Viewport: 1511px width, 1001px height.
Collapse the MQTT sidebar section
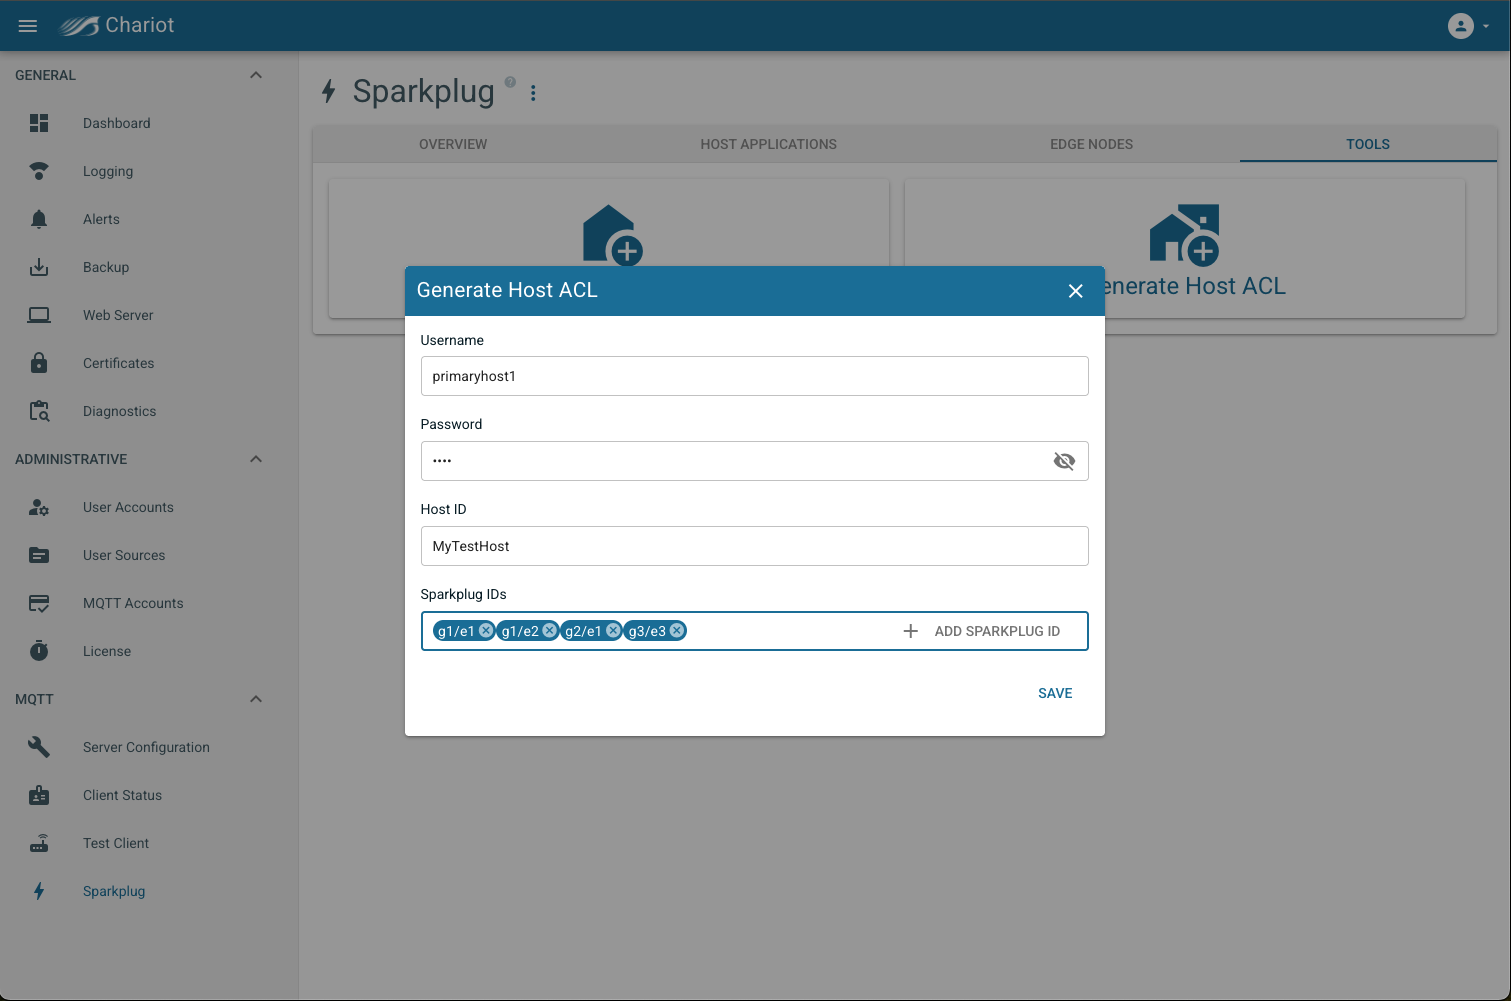pos(256,699)
